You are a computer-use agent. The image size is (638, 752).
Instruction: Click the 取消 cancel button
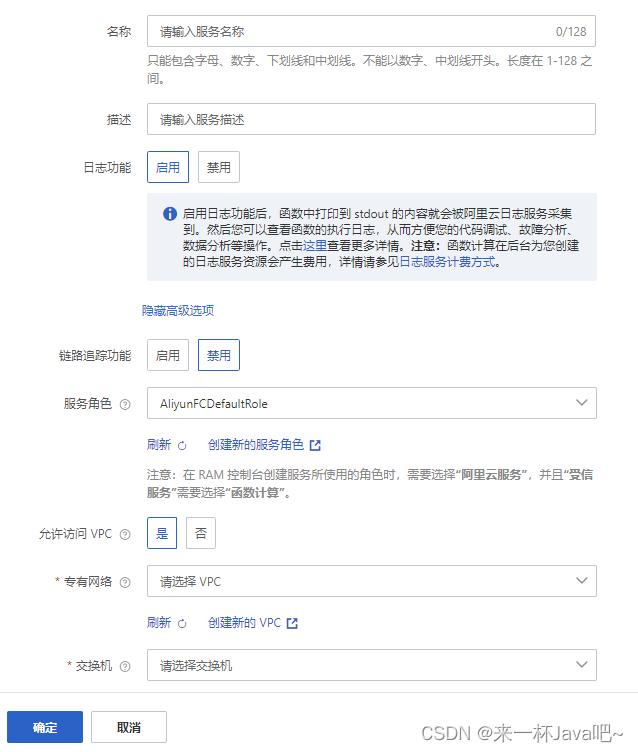pyautogui.click(x=129, y=727)
